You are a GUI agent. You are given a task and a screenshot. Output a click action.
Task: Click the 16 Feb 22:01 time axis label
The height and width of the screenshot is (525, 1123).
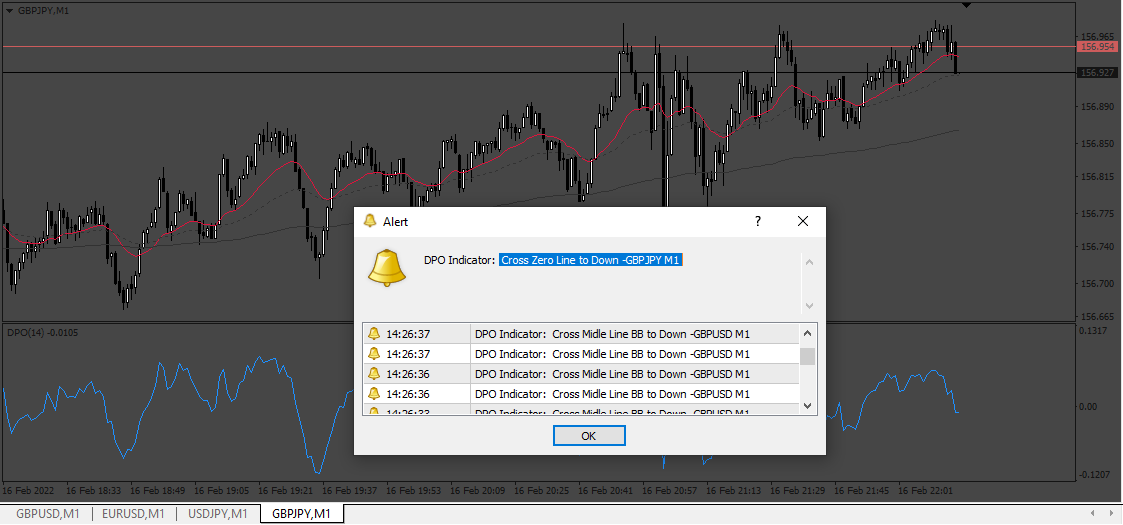[926, 492]
